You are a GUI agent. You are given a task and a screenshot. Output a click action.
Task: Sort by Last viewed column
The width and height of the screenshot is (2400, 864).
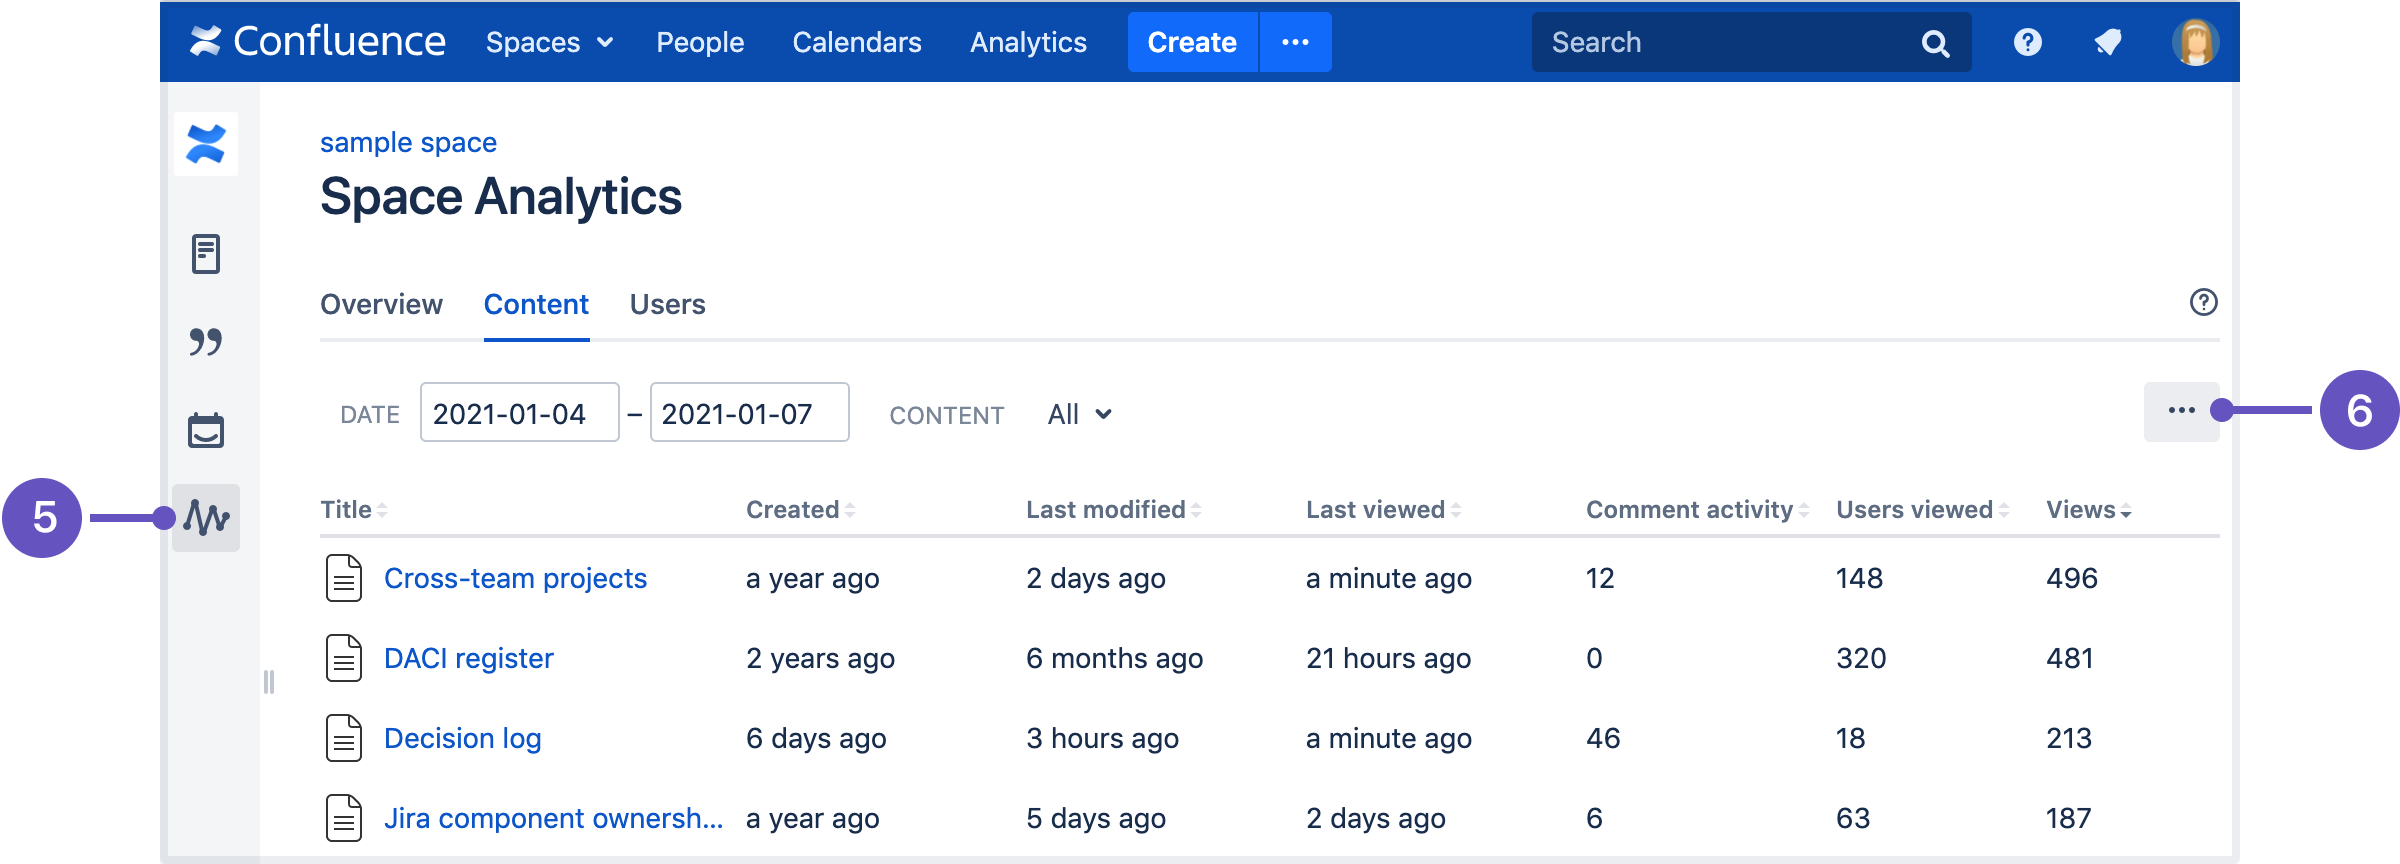click(x=1384, y=510)
